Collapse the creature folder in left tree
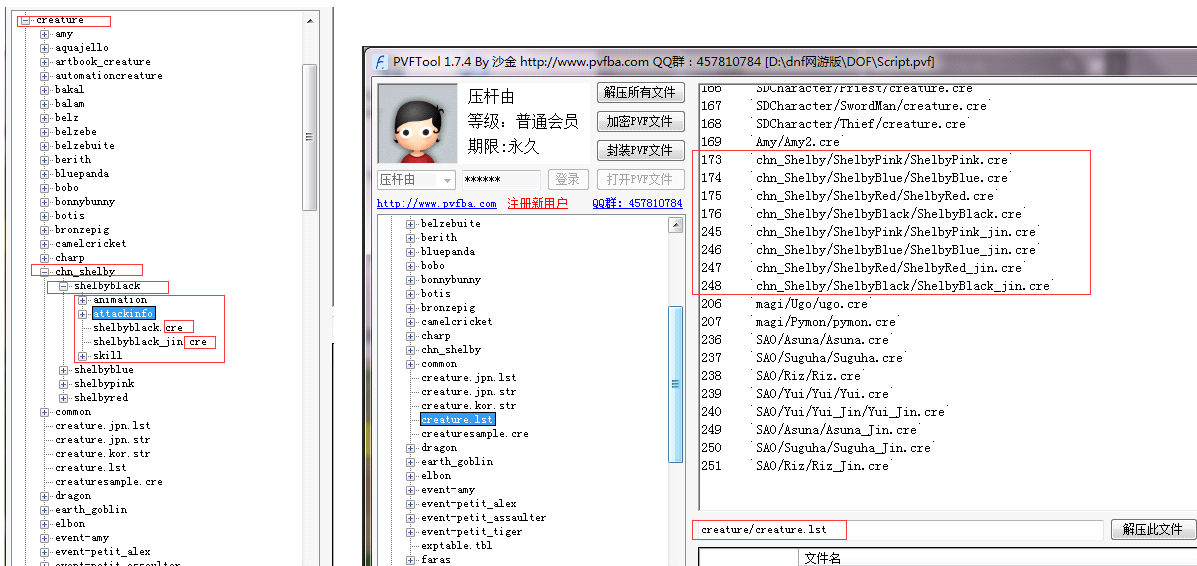 tap(26, 20)
